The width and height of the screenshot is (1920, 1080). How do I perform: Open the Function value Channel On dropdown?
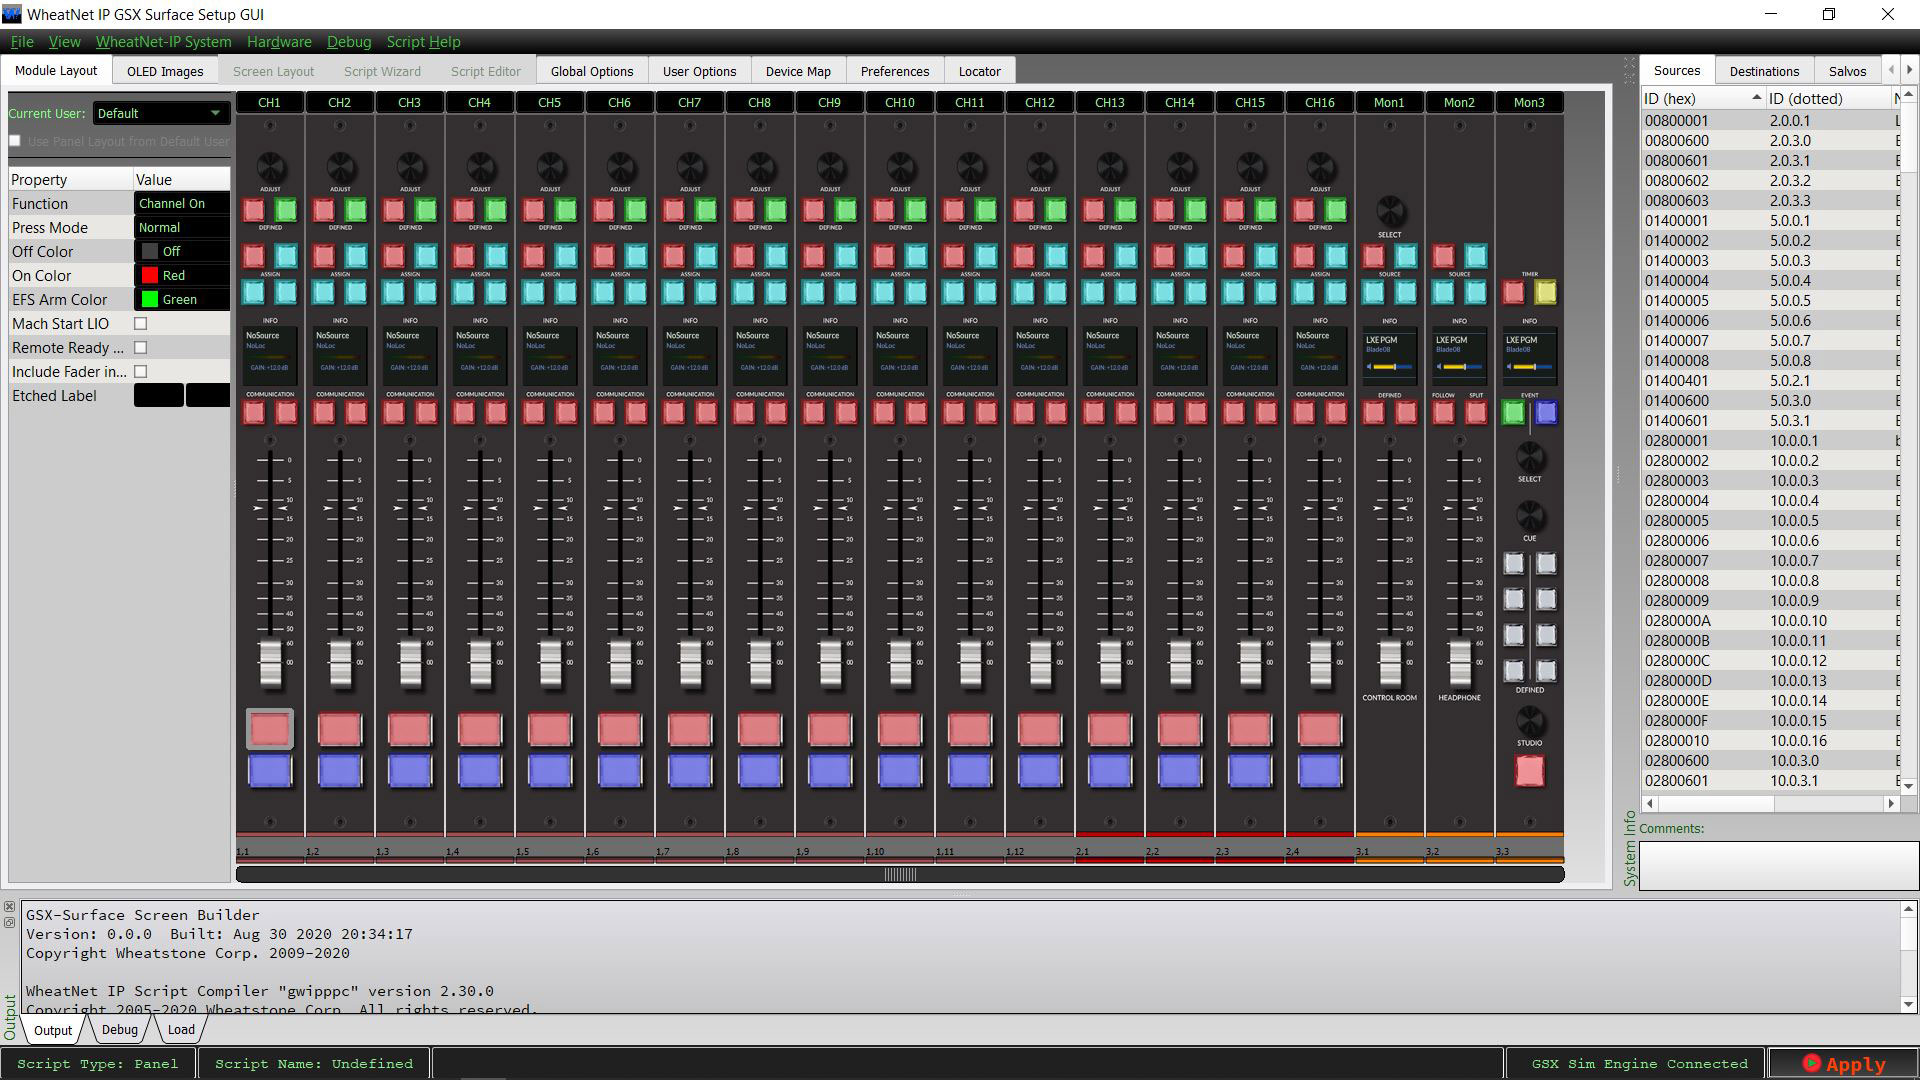[182, 203]
